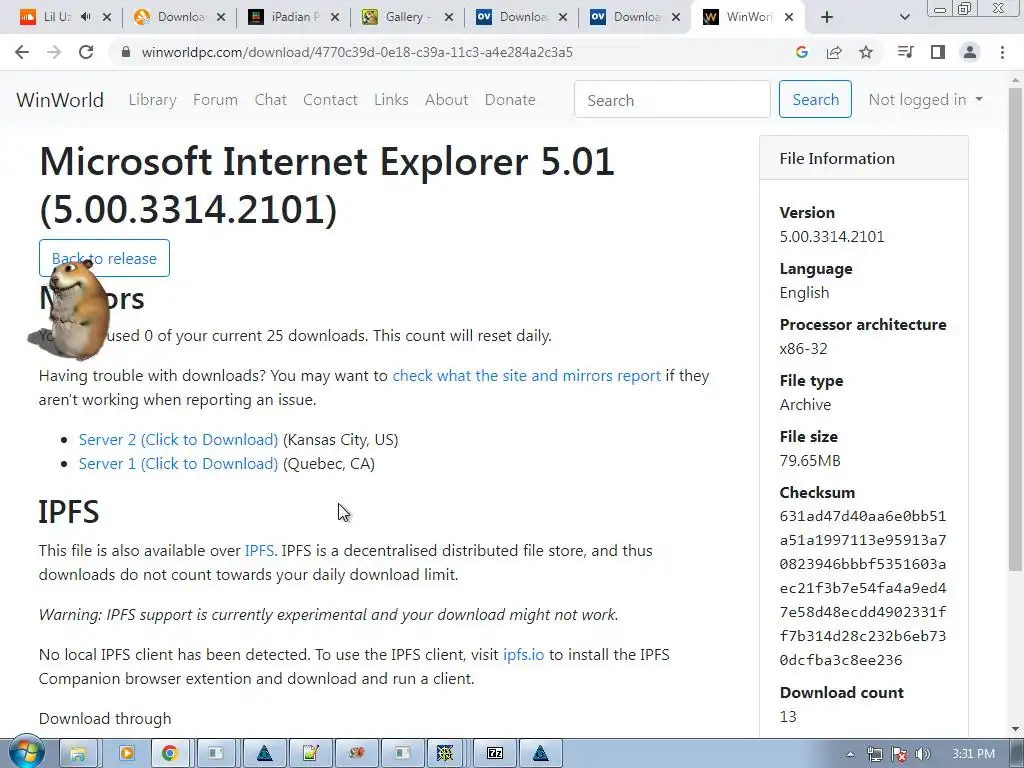Open the Chat nav item
The width and height of the screenshot is (1024, 768).
pos(270,100)
